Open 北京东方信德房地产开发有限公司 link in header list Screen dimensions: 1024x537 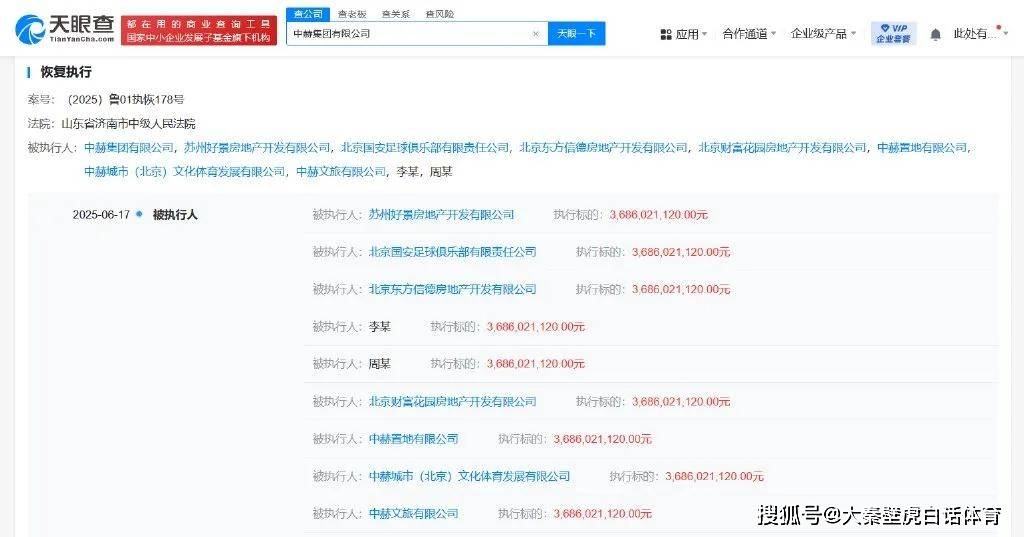point(603,148)
